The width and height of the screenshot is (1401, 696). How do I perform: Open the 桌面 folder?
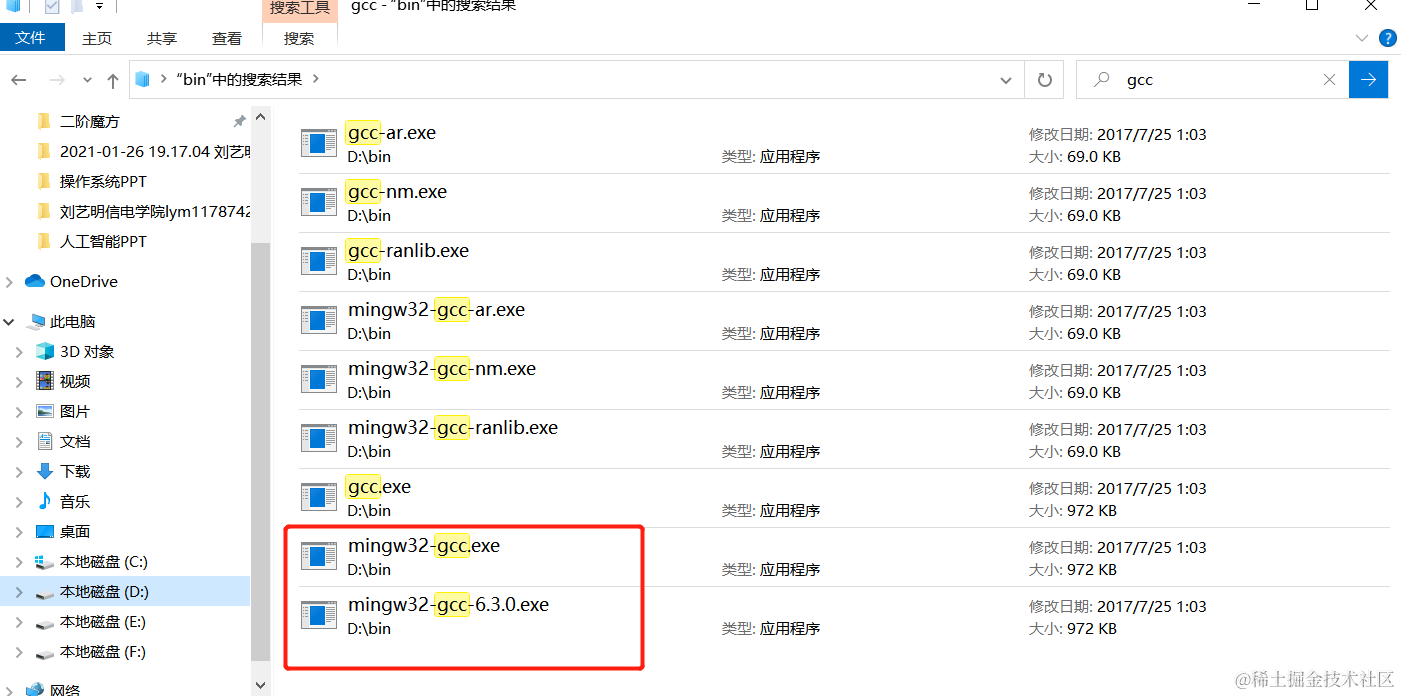click(75, 531)
